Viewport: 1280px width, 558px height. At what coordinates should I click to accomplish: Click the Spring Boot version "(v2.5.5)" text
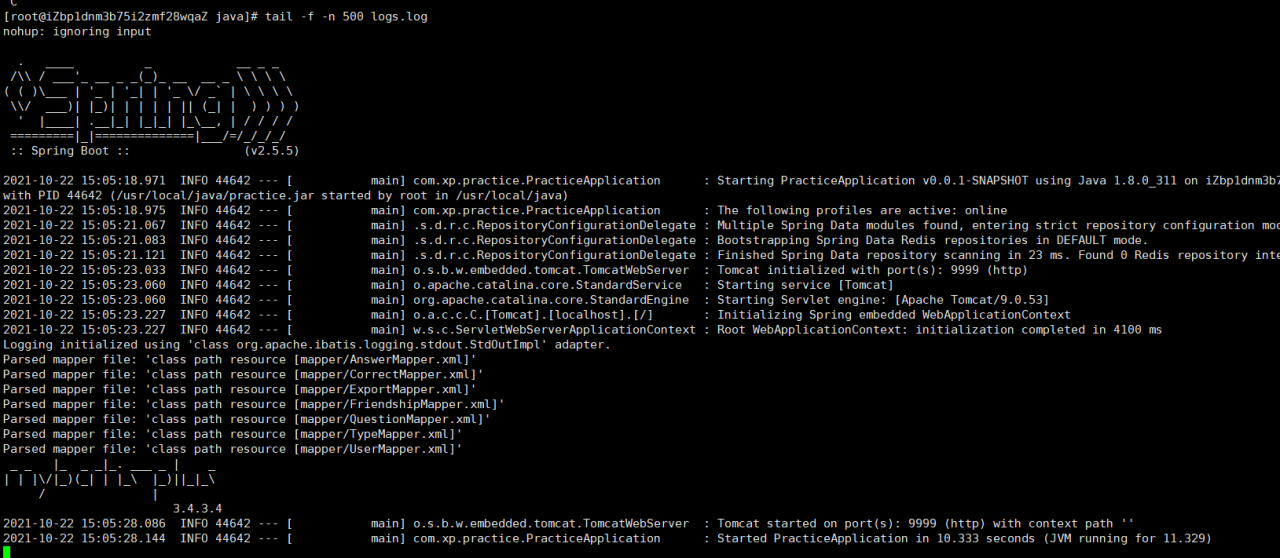pos(271,151)
